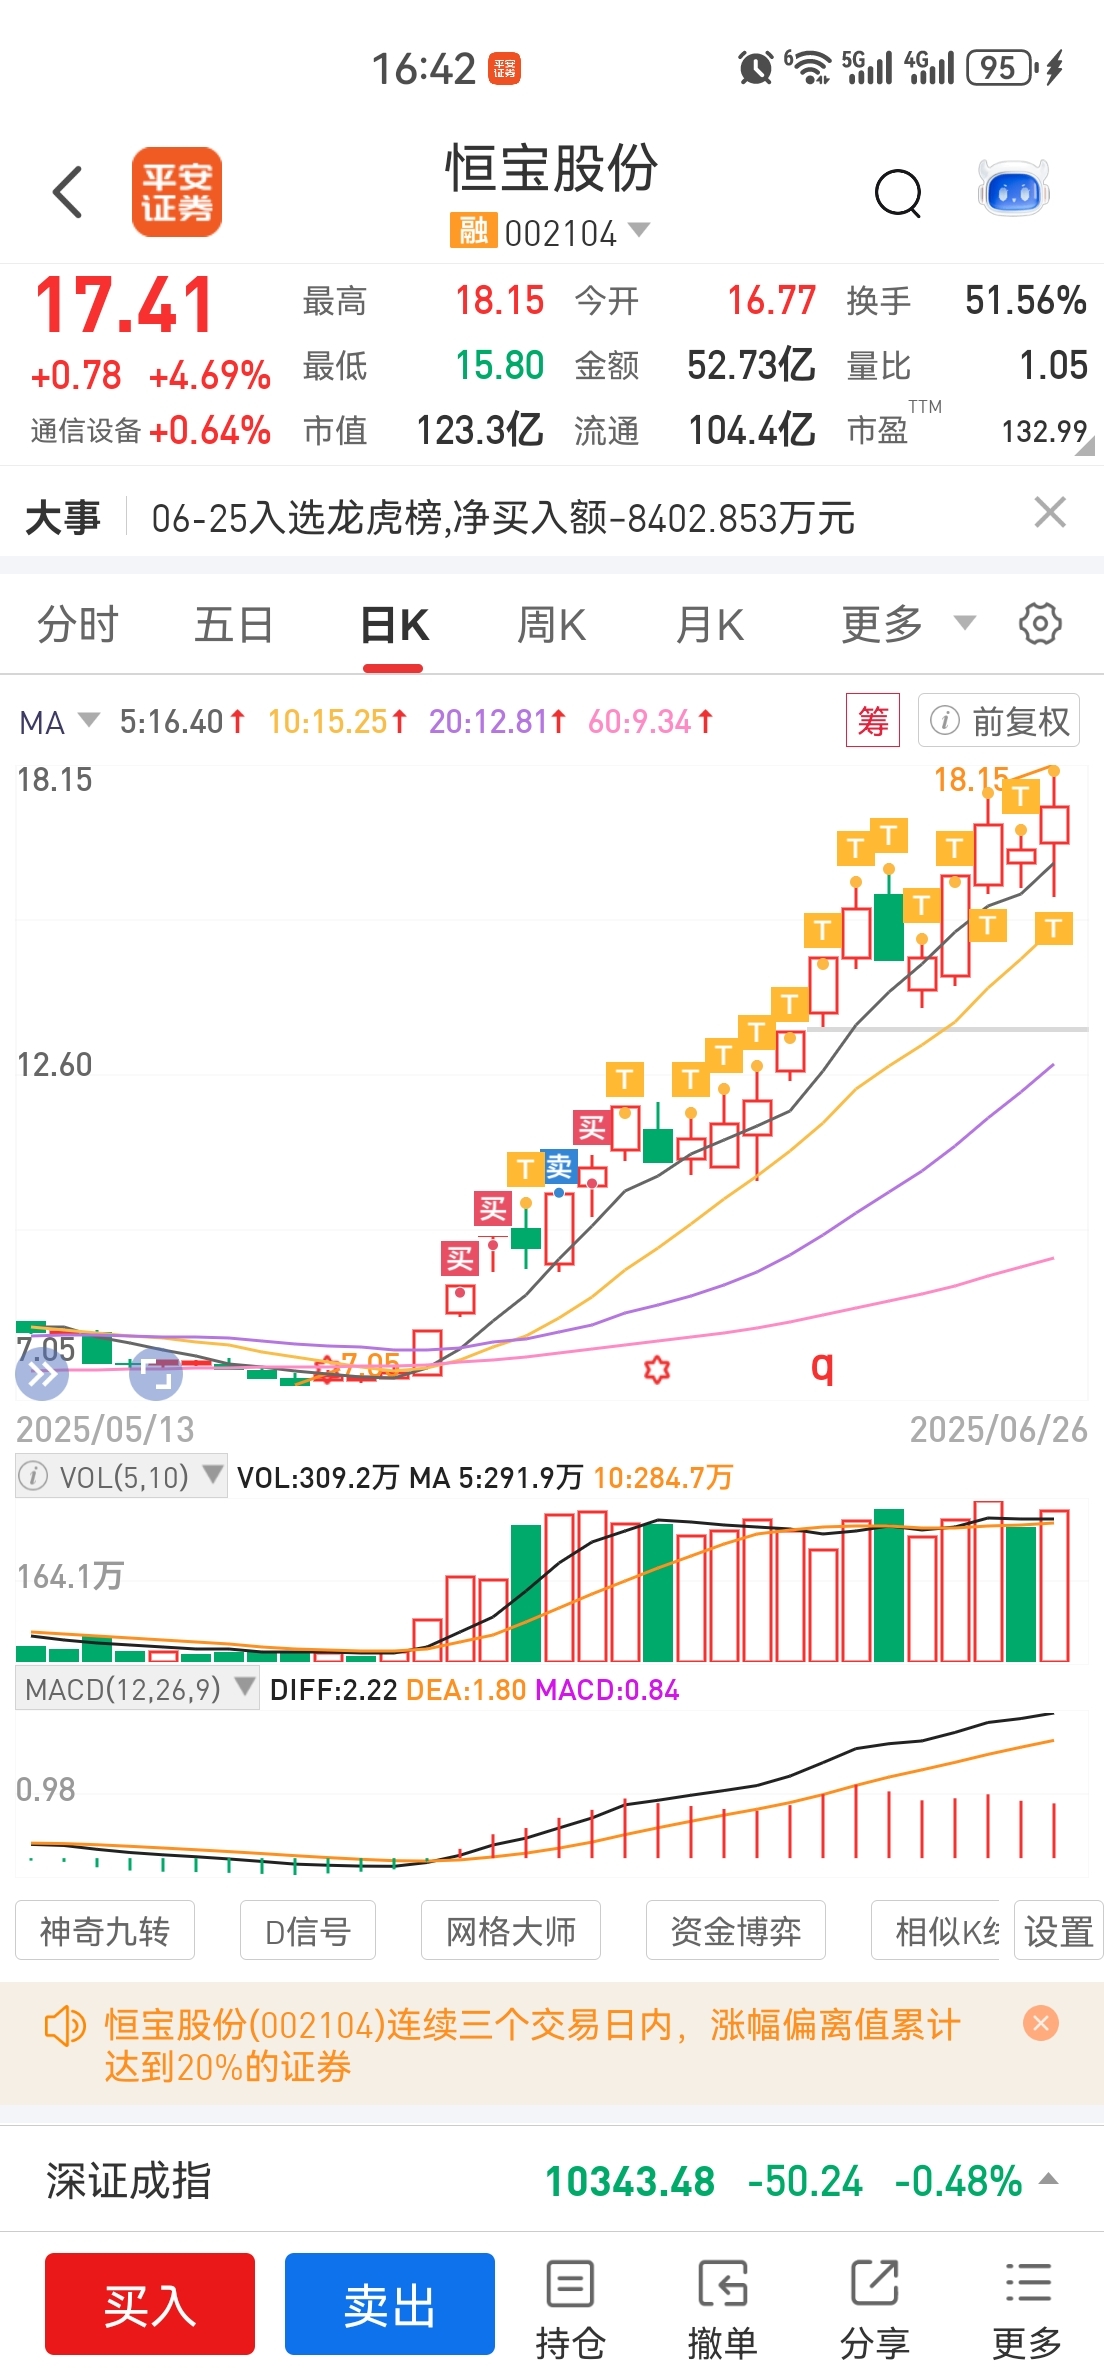Tap the blue 卖出 sell button
This screenshot has height=2376, width=1104.
390,2304
